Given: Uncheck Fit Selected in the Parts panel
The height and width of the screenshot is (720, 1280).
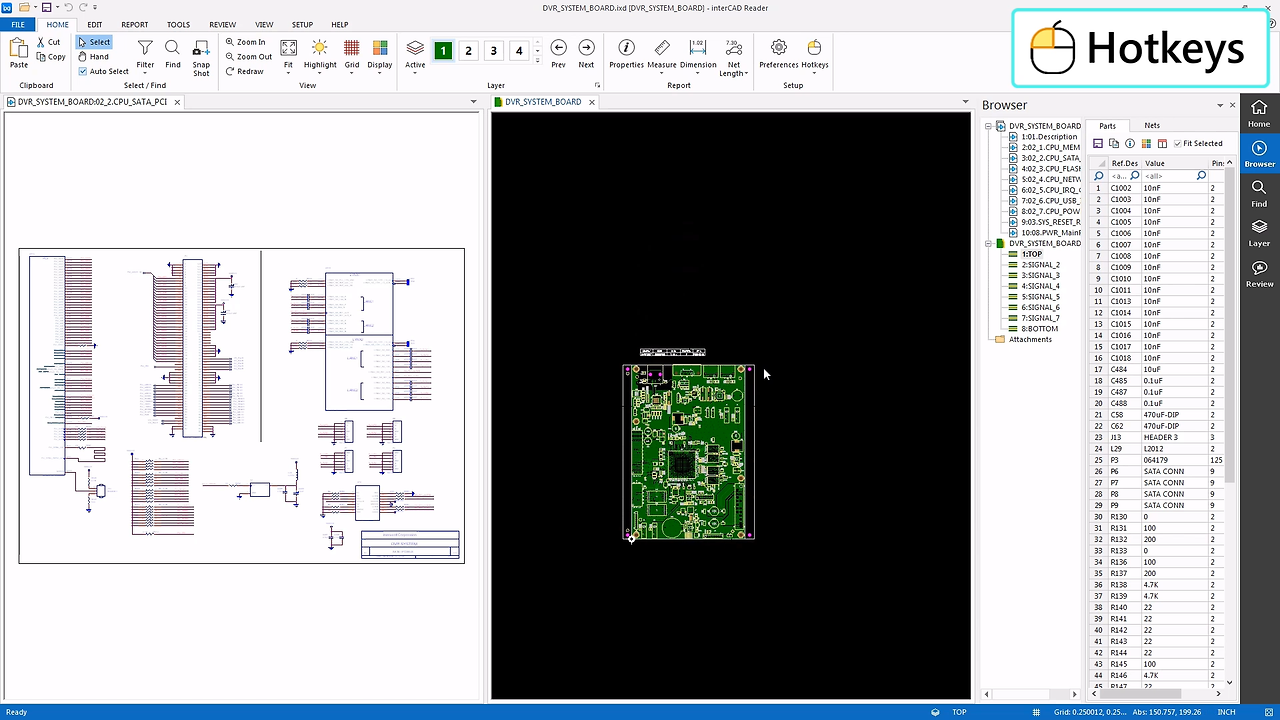Looking at the screenshot, I should click(1177, 143).
